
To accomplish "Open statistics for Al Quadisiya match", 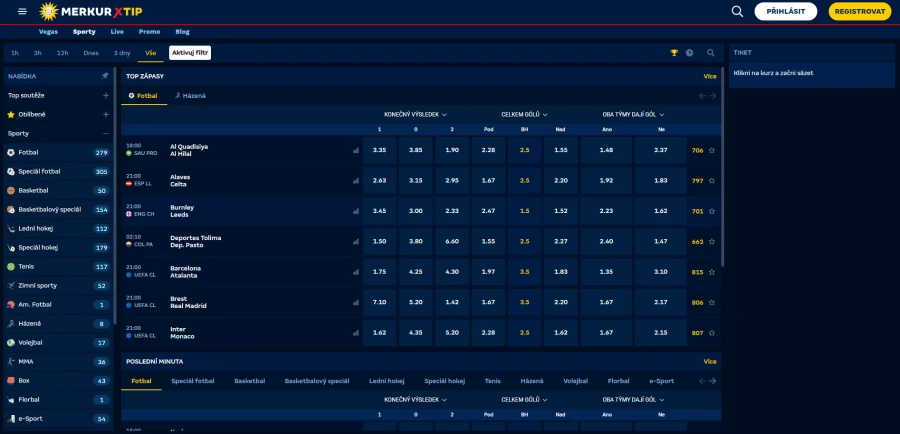I will tap(356, 150).
